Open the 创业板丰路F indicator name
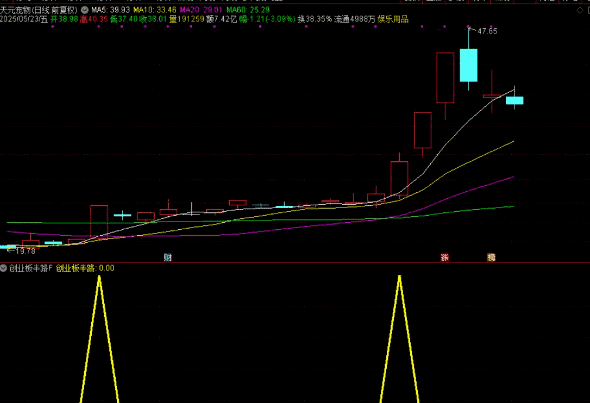 tap(30, 268)
